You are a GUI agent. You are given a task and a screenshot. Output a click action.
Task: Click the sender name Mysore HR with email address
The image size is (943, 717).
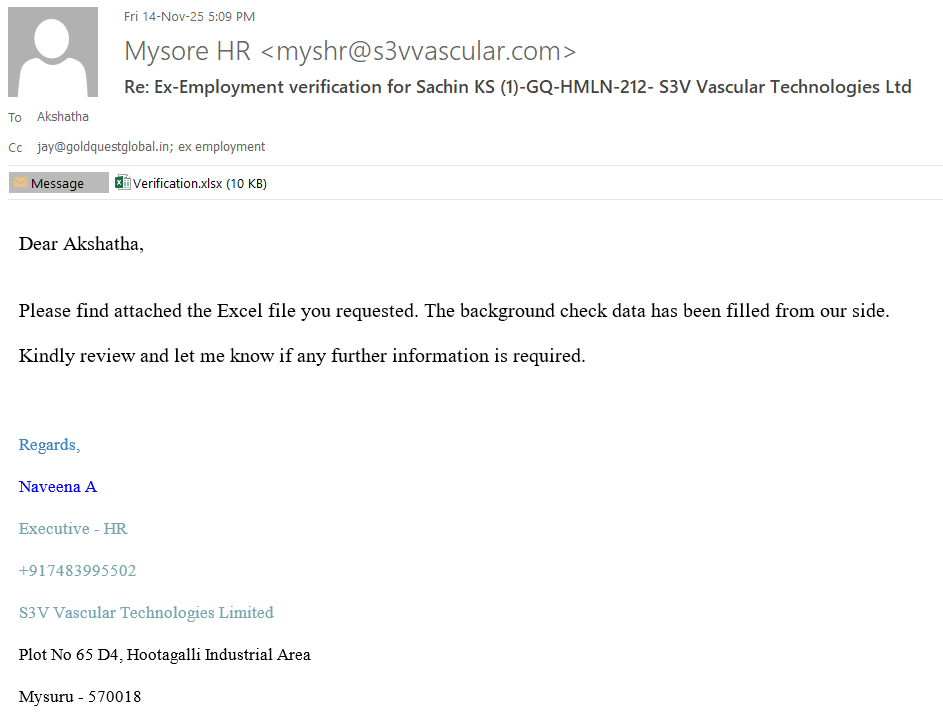click(x=350, y=51)
